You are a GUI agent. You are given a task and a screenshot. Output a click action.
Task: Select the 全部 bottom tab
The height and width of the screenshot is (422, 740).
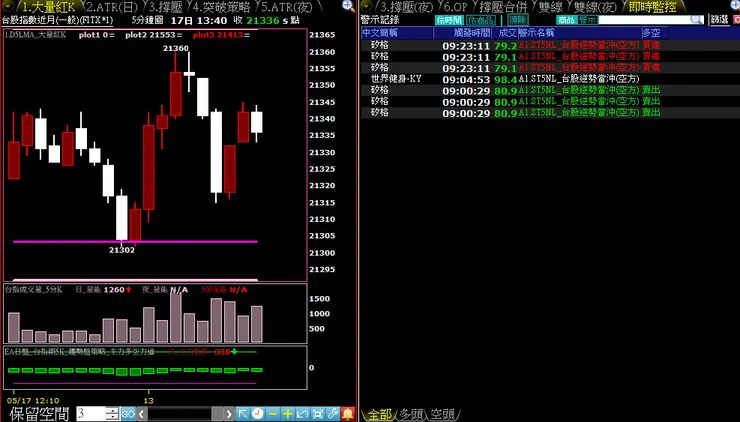[x=380, y=414]
